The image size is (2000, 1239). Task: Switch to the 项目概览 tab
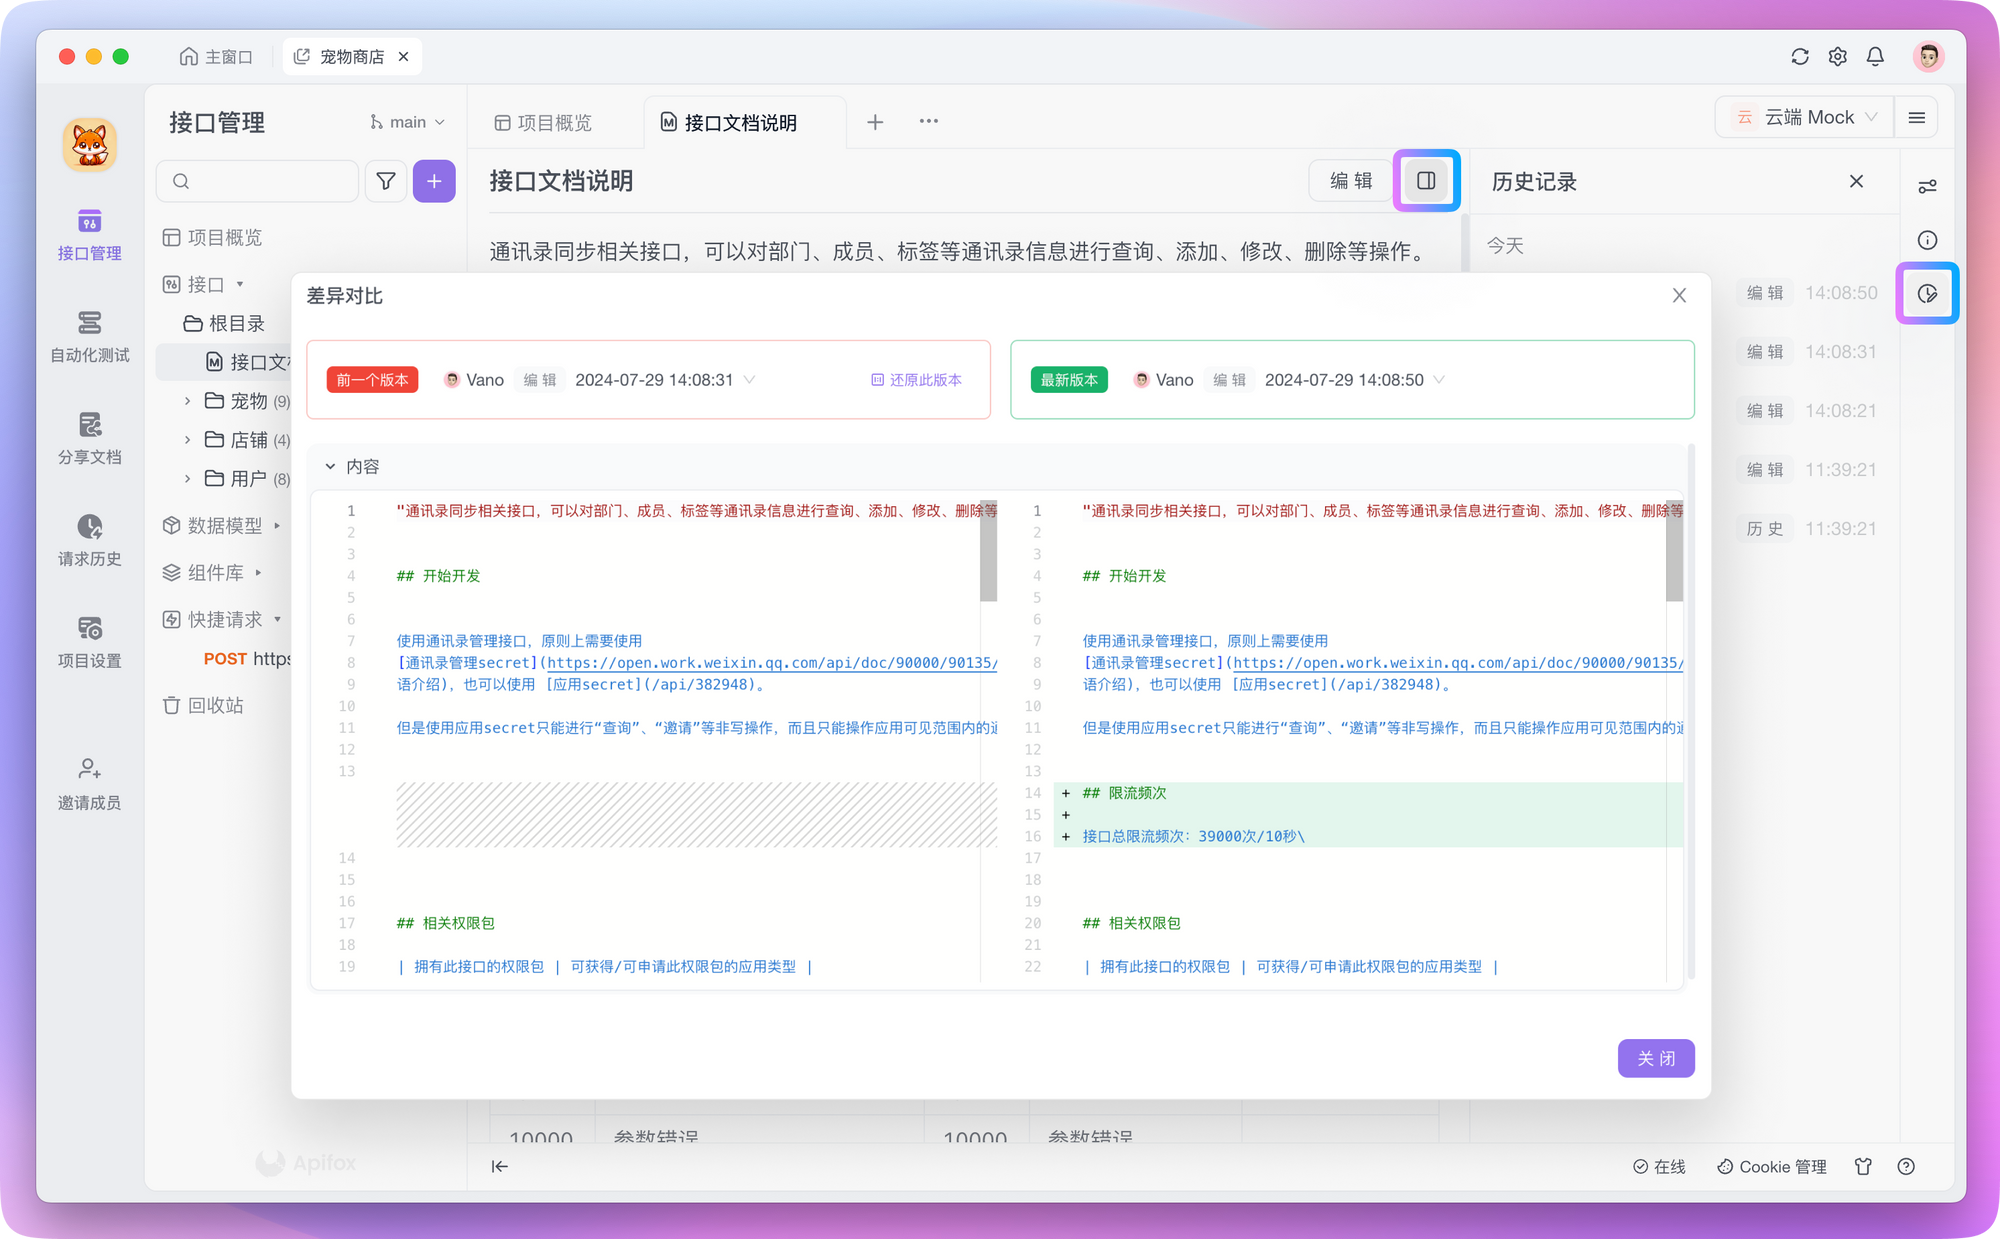pyautogui.click(x=544, y=123)
